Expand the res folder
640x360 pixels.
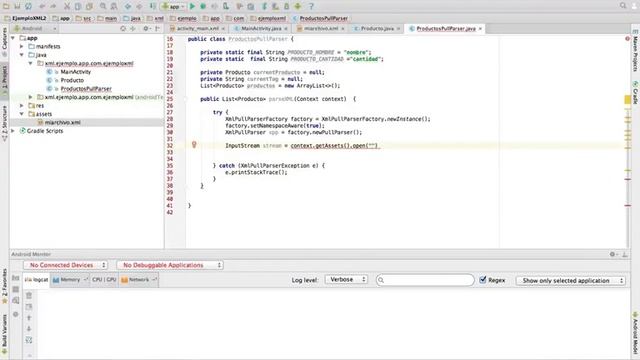coord(22,106)
